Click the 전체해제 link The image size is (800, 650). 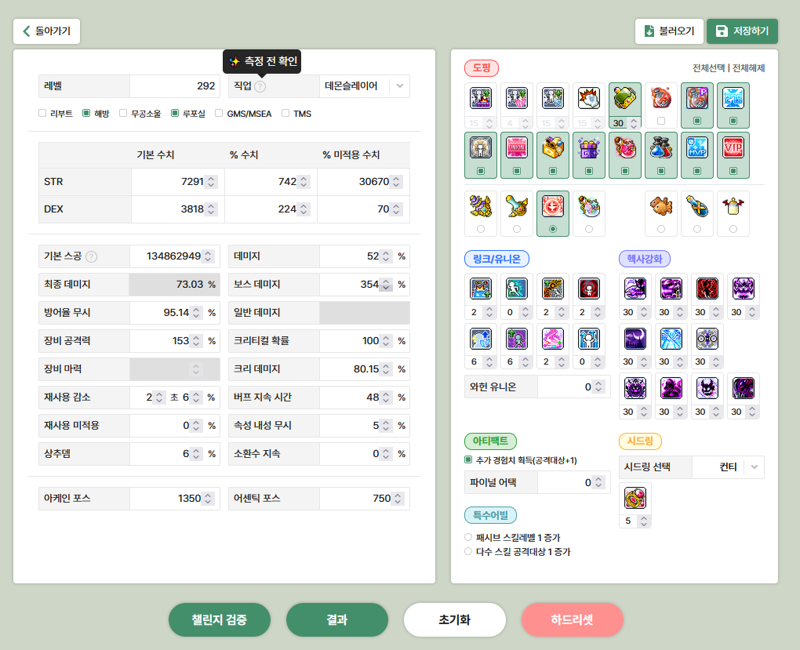[x=748, y=68]
